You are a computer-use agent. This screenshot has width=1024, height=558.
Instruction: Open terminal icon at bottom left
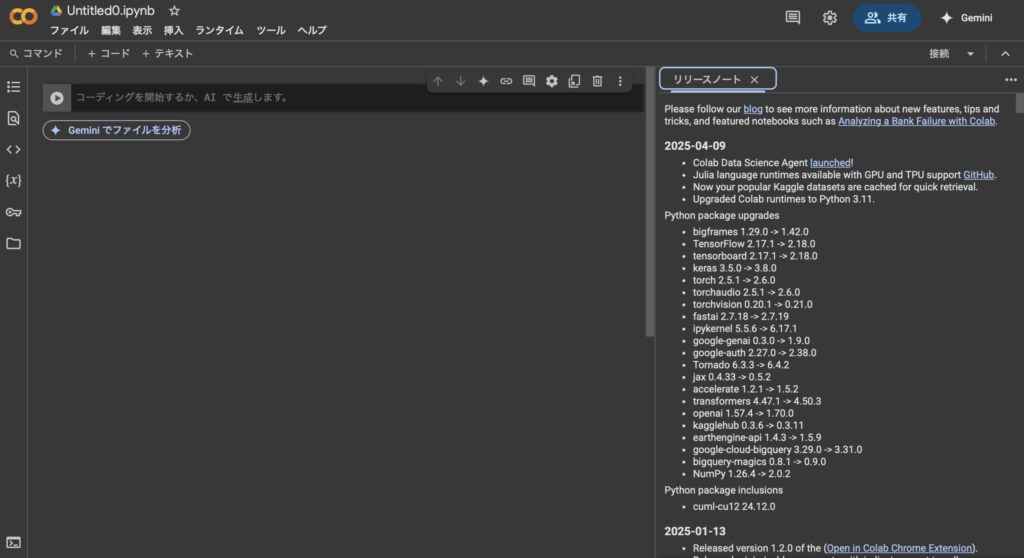click(x=13, y=542)
